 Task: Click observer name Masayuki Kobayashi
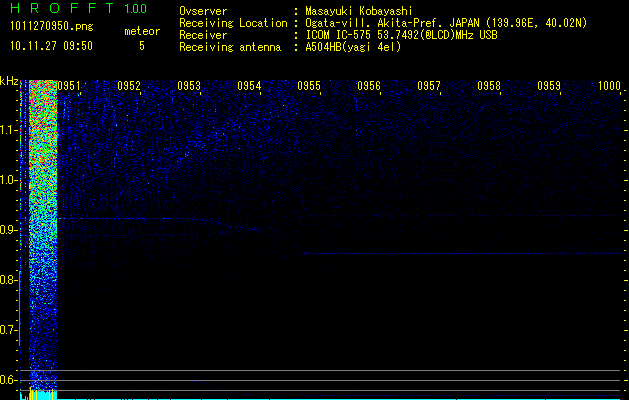[x=359, y=11]
